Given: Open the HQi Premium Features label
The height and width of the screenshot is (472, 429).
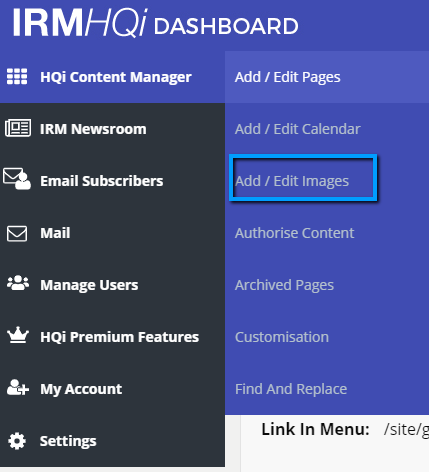Looking at the screenshot, I should tap(119, 337).
